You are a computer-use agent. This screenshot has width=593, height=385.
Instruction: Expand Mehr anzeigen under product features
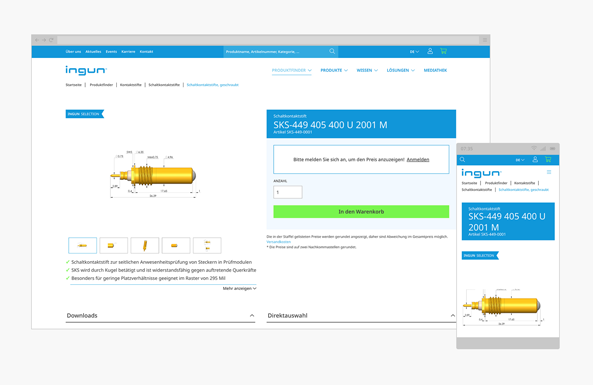coord(239,289)
